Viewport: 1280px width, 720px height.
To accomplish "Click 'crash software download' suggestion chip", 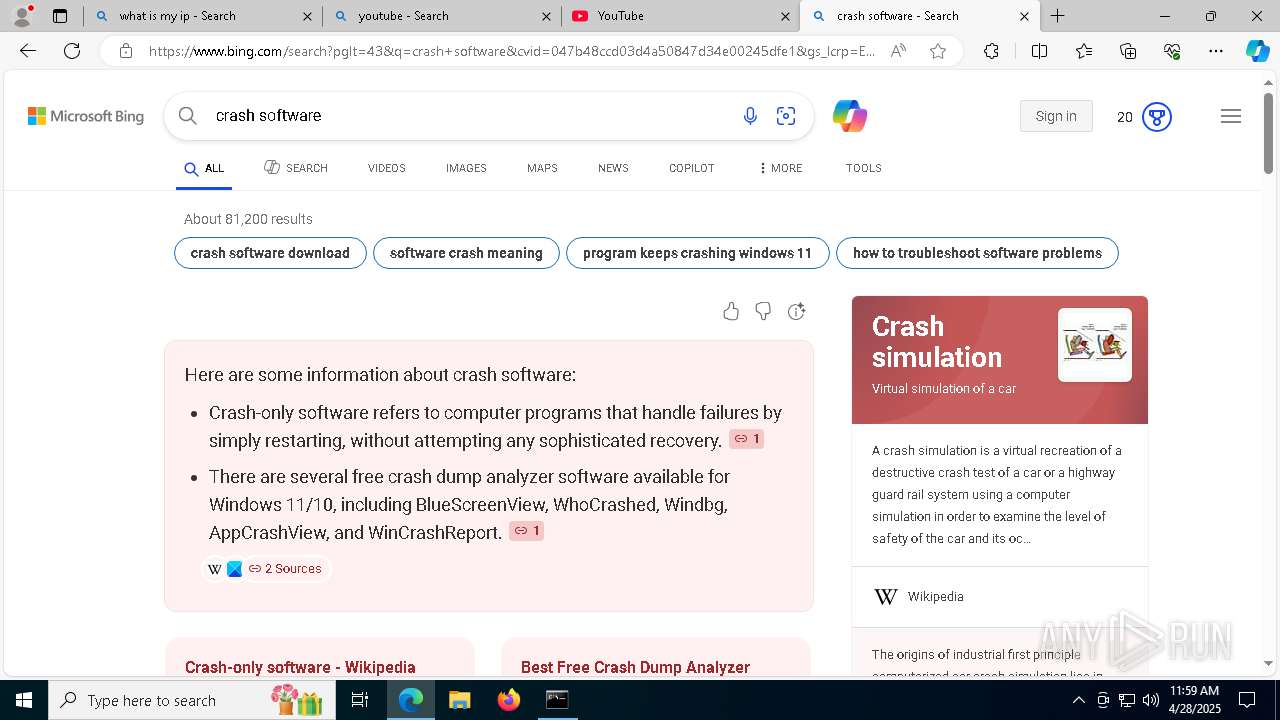I will (270, 253).
